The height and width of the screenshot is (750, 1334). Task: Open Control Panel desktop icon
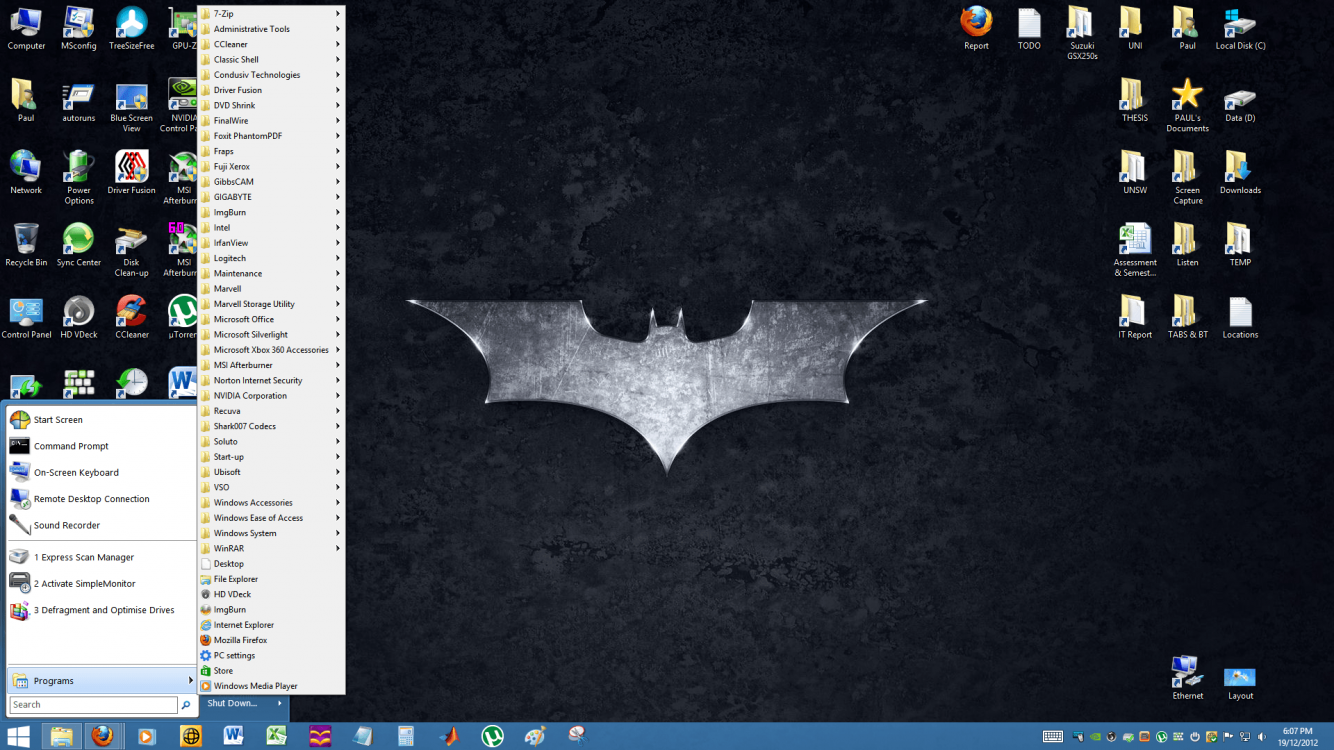point(26,317)
